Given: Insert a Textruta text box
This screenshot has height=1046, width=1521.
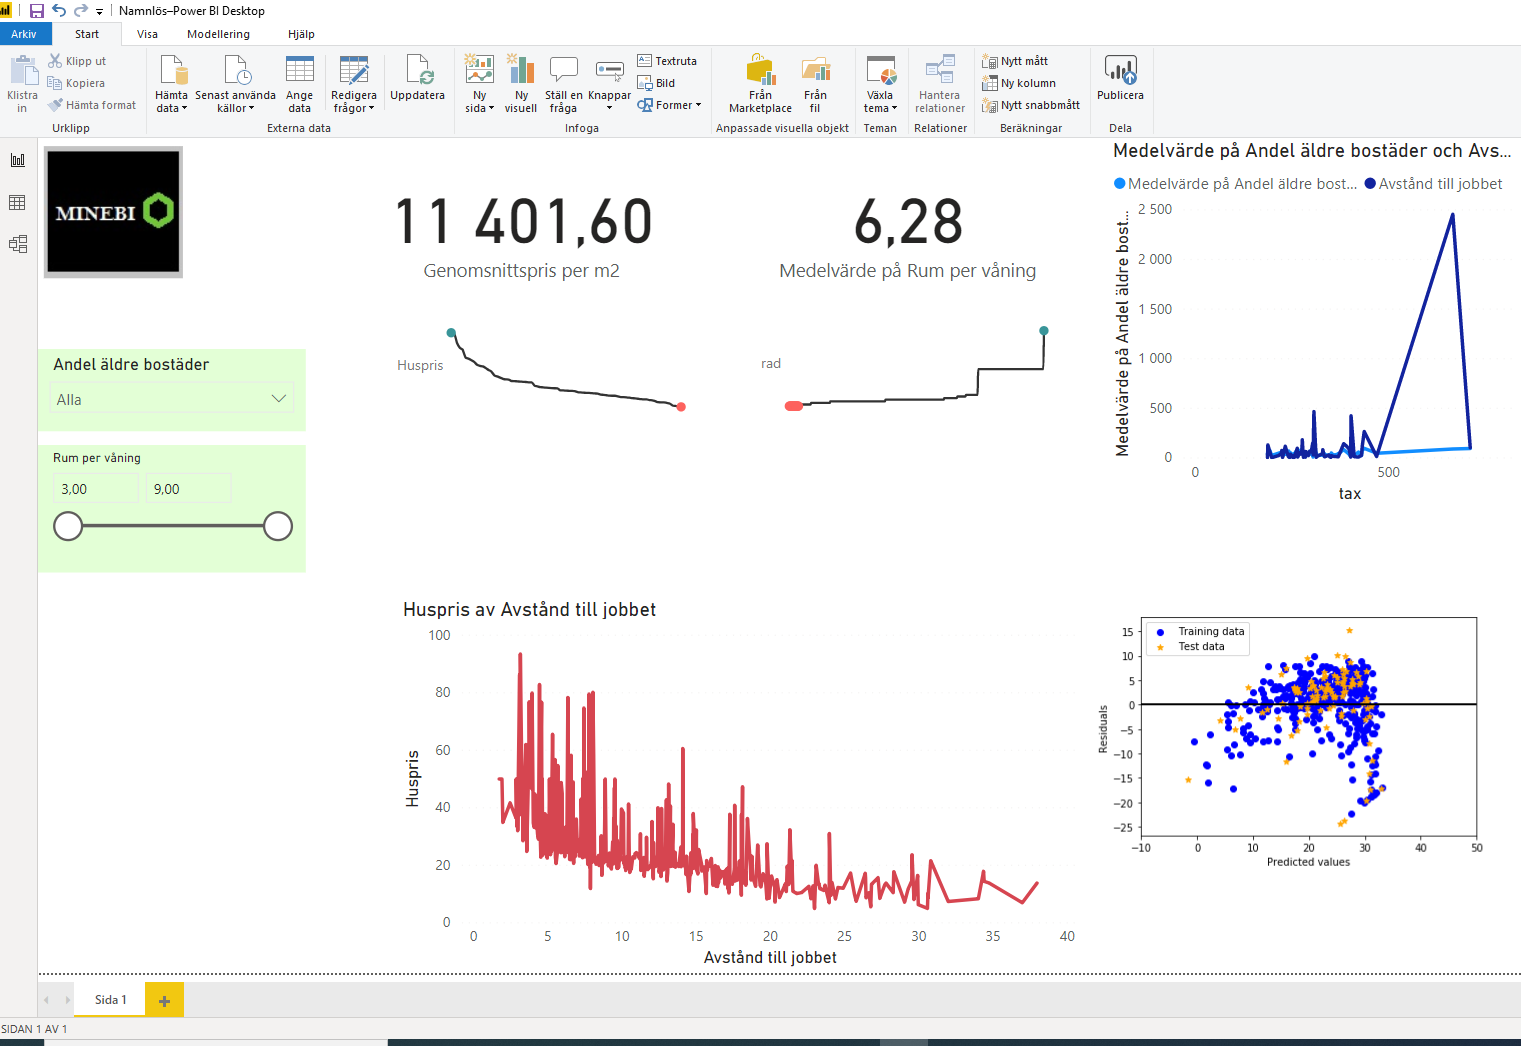Looking at the screenshot, I should coord(667,61).
